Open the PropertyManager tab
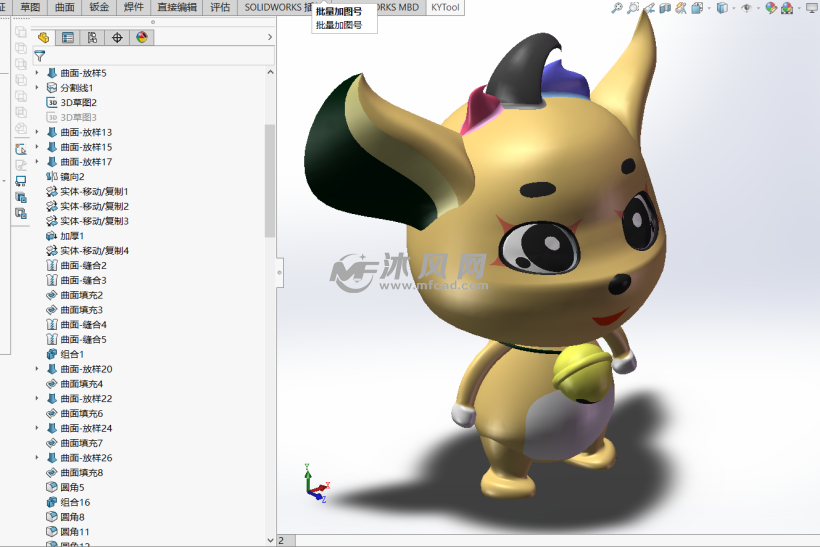The image size is (820, 547). 67,37
